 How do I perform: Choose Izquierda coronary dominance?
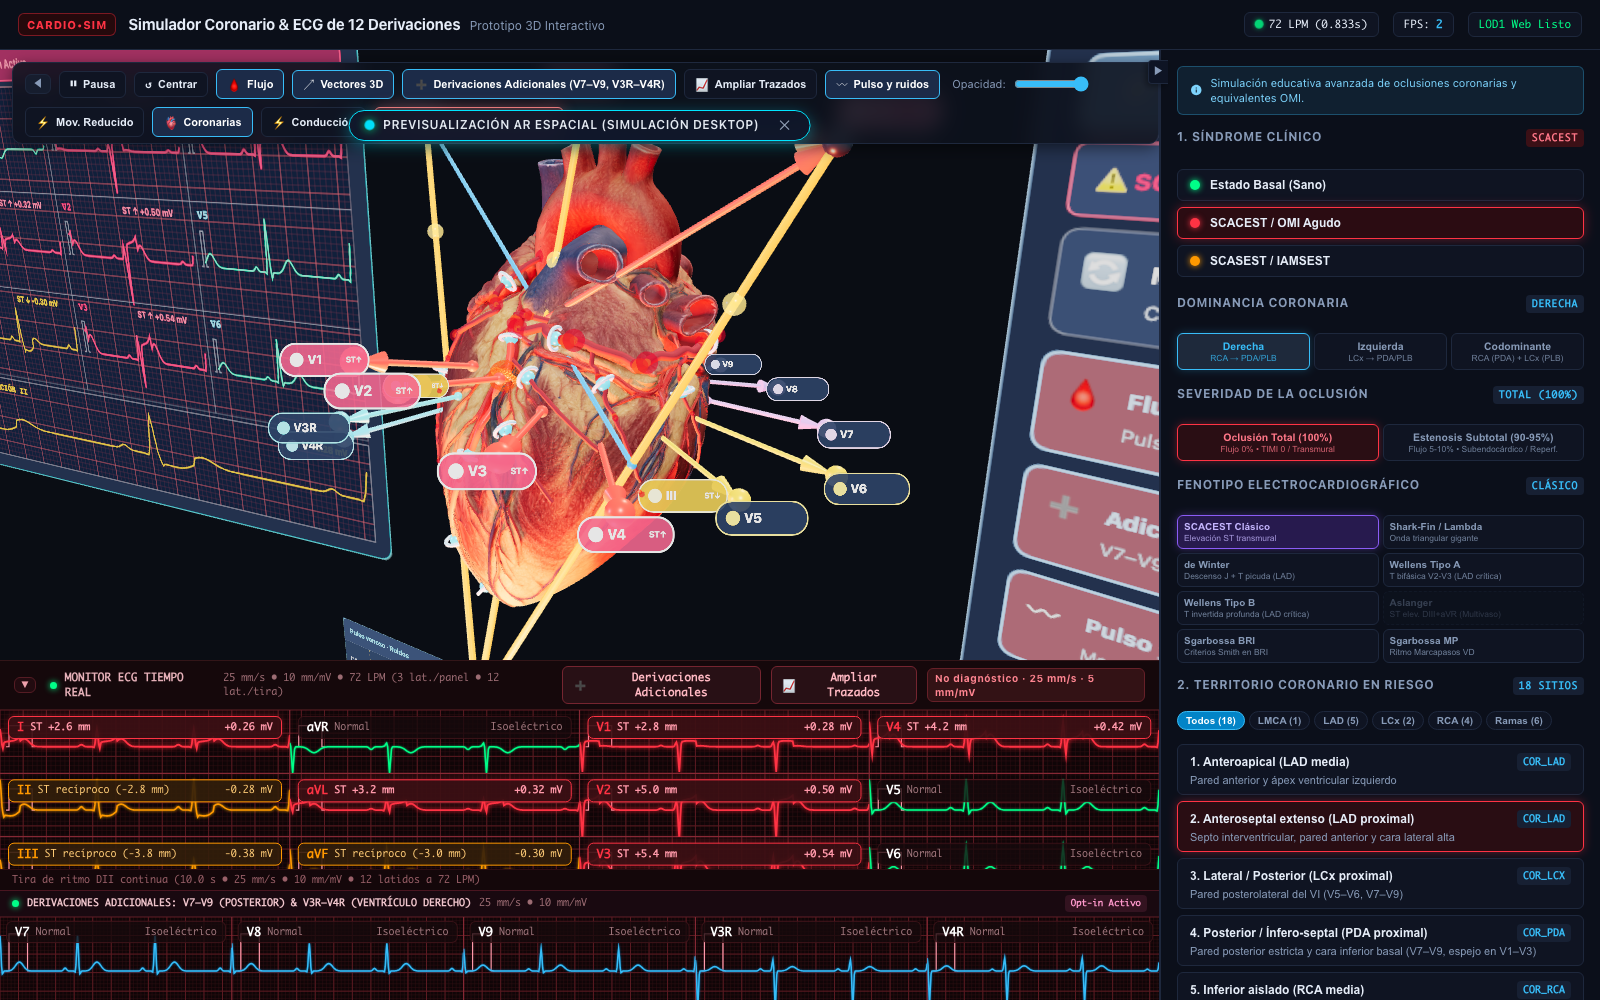[1380, 352]
